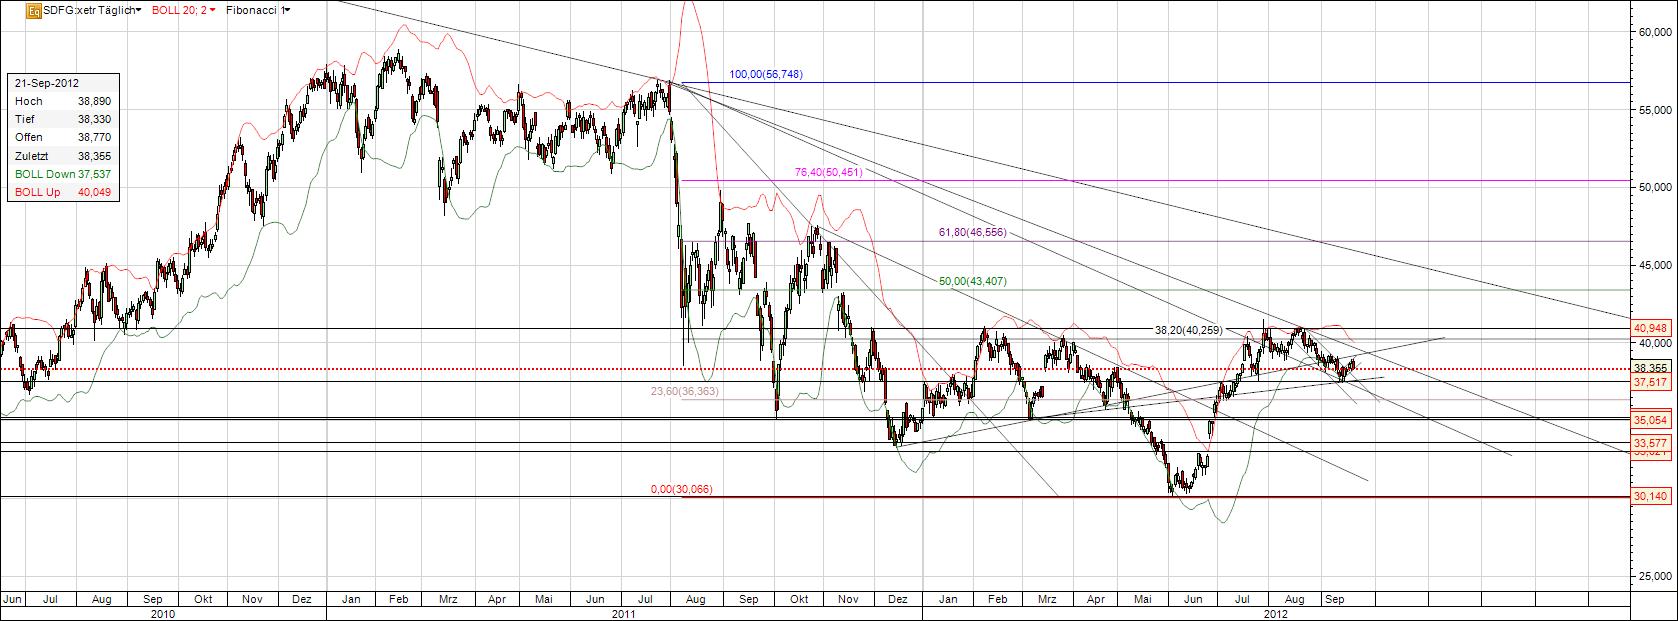Select the 30,140 price marker on axis

(x=1651, y=496)
